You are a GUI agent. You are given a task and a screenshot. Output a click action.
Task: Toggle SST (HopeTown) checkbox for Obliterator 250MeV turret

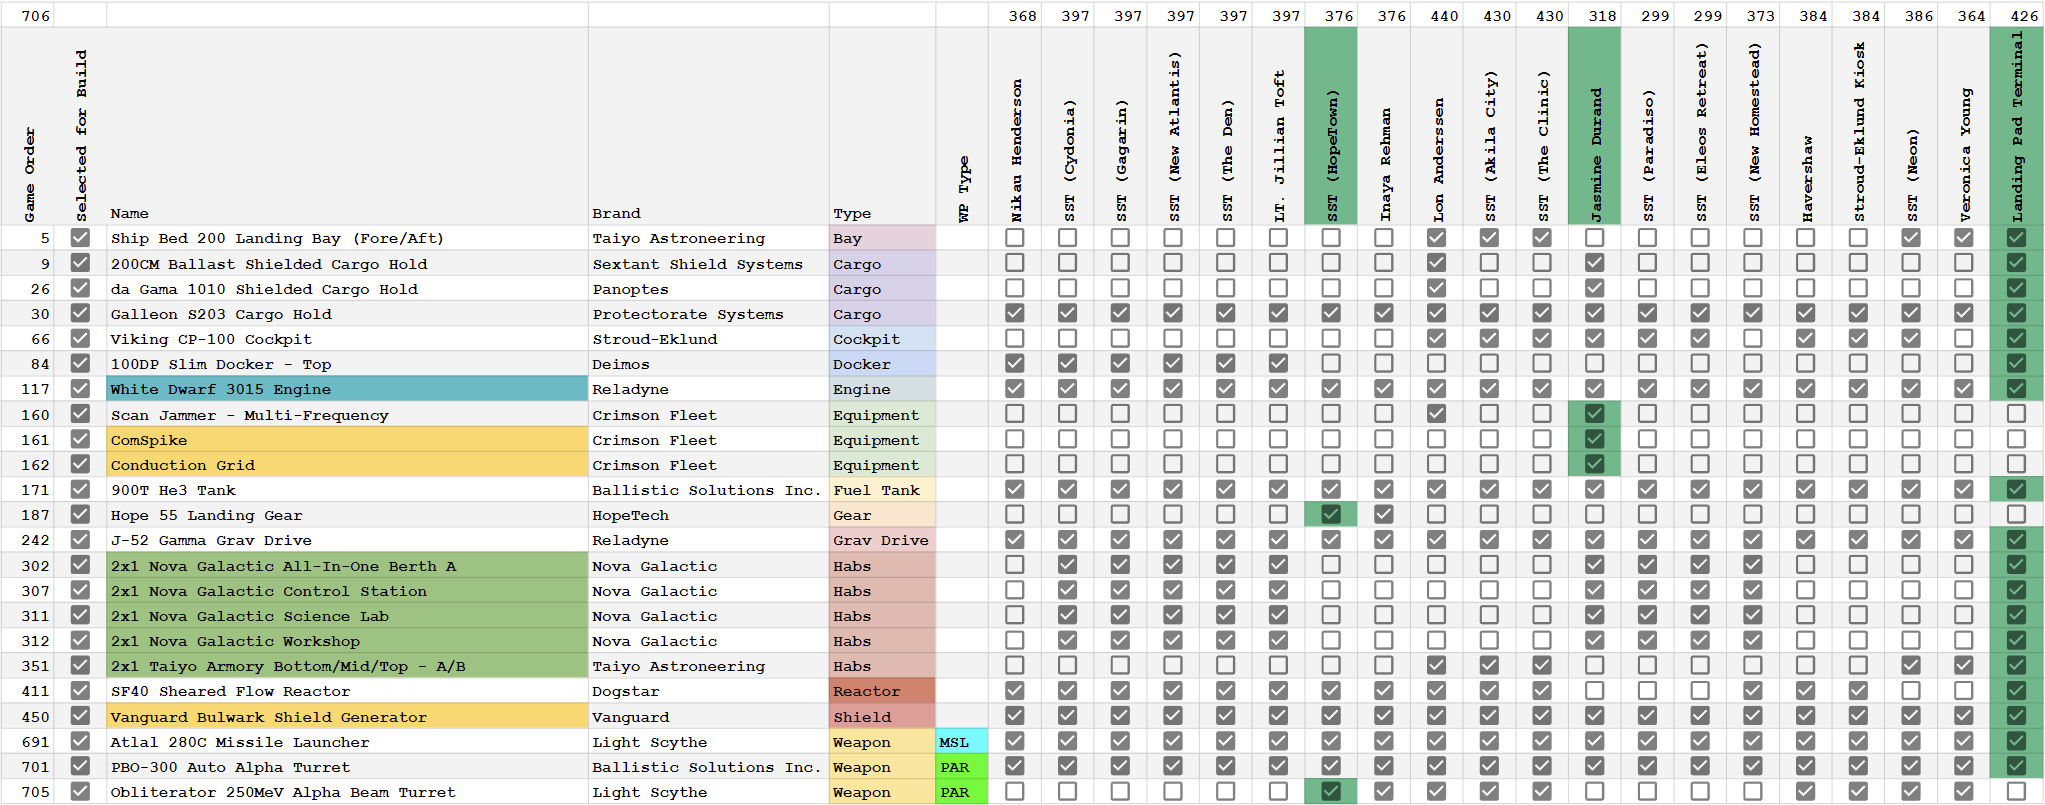pos(1331,791)
